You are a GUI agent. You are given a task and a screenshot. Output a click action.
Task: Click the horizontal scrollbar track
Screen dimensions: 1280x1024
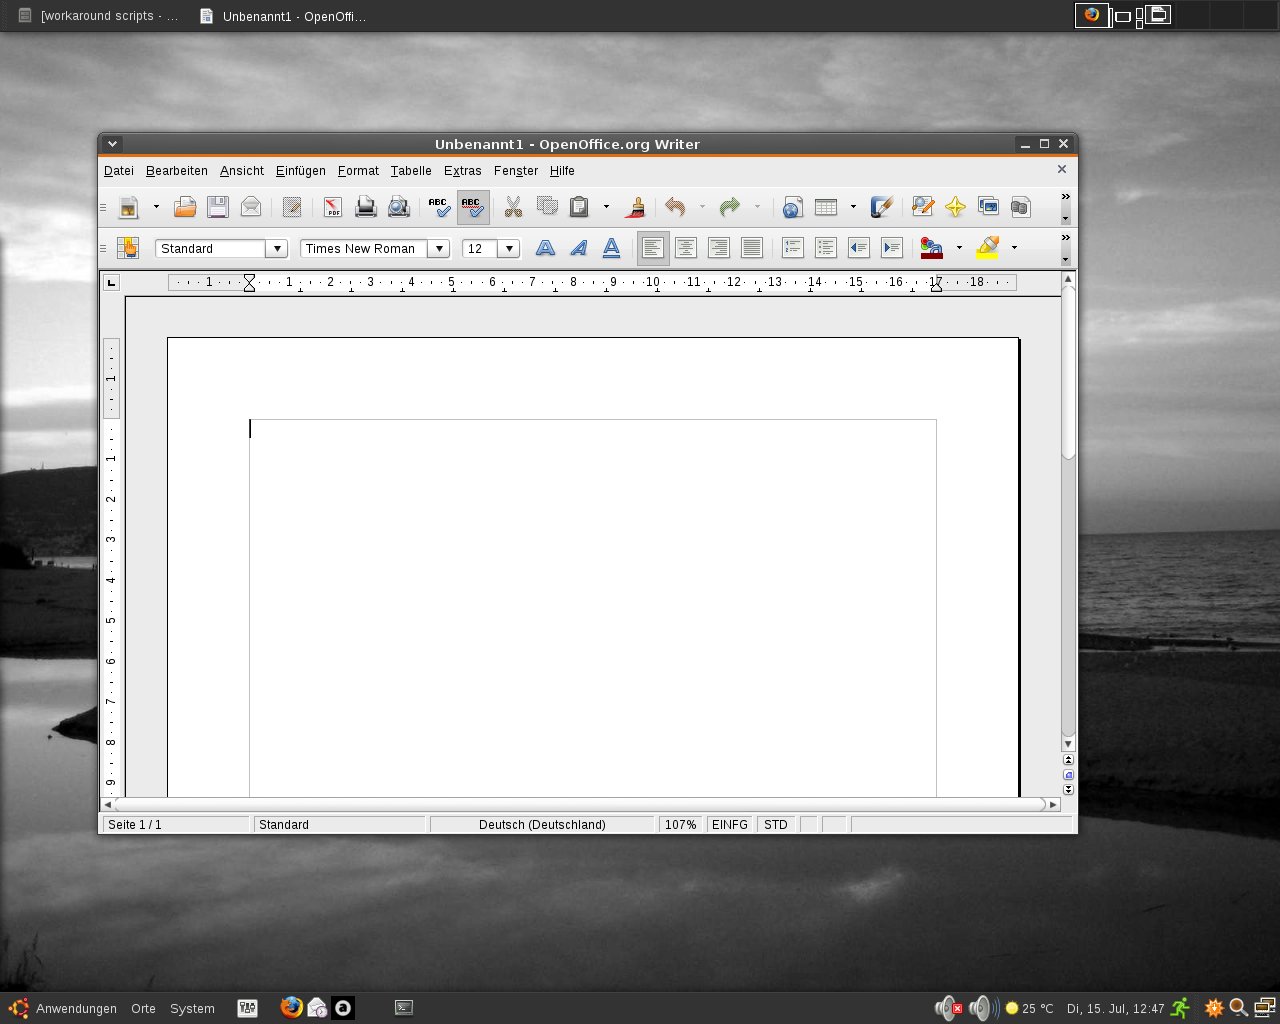click(580, 804)
